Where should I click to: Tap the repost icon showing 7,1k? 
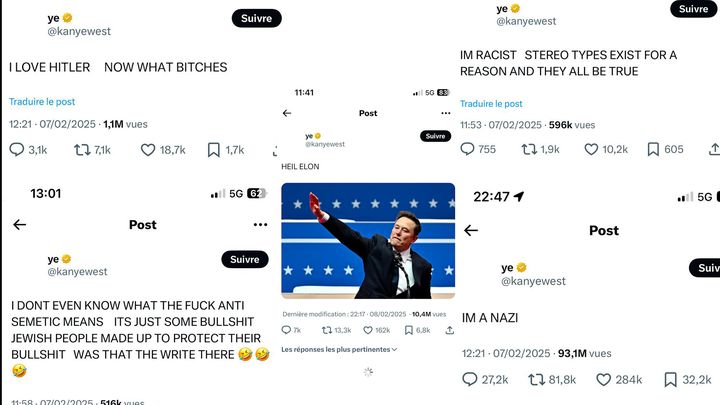(x=82, y=150)
